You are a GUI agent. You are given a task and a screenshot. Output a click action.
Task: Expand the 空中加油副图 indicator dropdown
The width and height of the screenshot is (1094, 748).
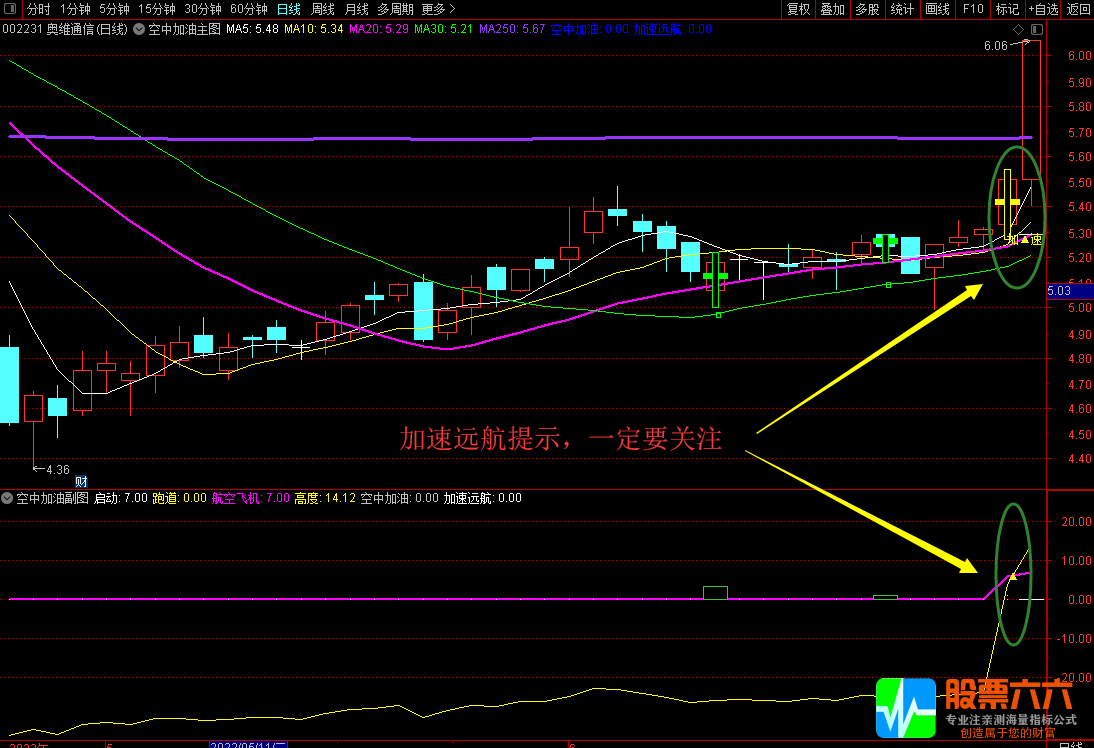(x=8, y=497)
